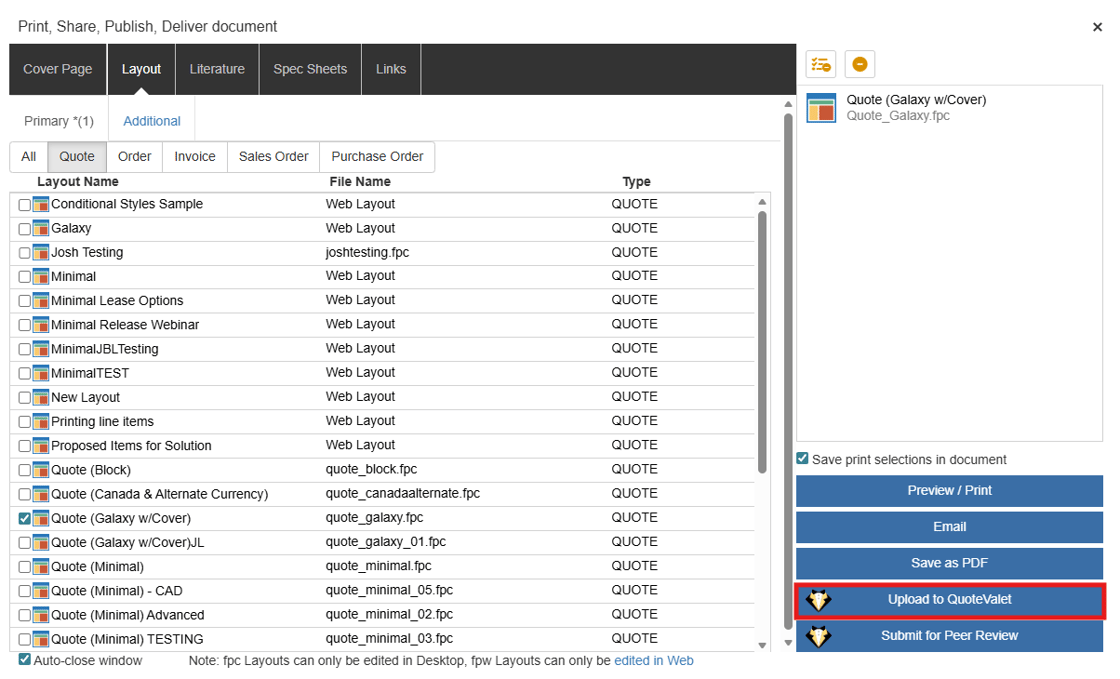Click the orange remove selection icon
1120x679 pixels.
(859, 65)
